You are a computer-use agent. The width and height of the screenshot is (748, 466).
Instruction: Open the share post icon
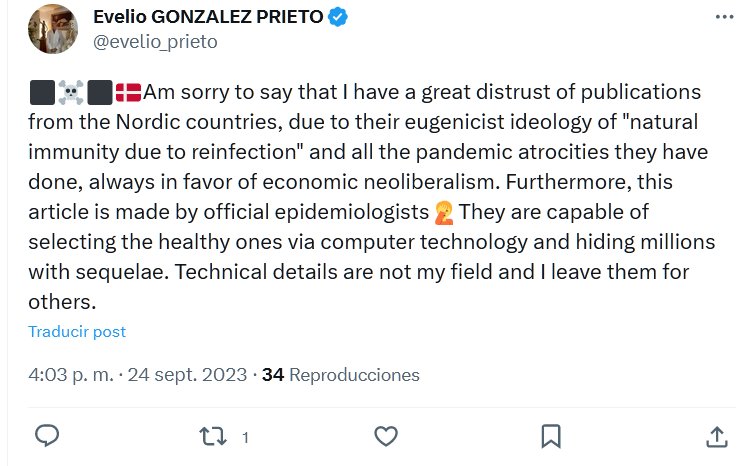pos(716,436)
